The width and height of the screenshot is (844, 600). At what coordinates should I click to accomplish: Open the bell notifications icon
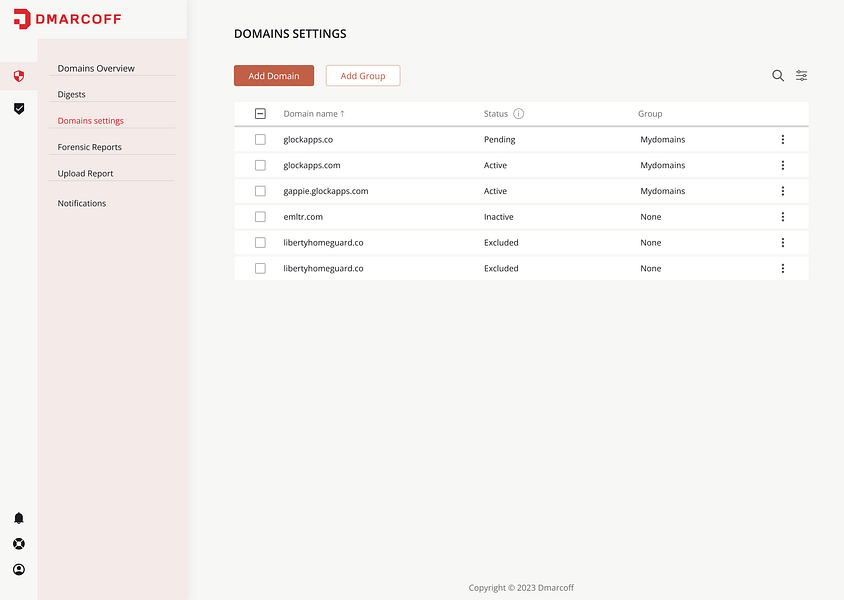point(19,518)
